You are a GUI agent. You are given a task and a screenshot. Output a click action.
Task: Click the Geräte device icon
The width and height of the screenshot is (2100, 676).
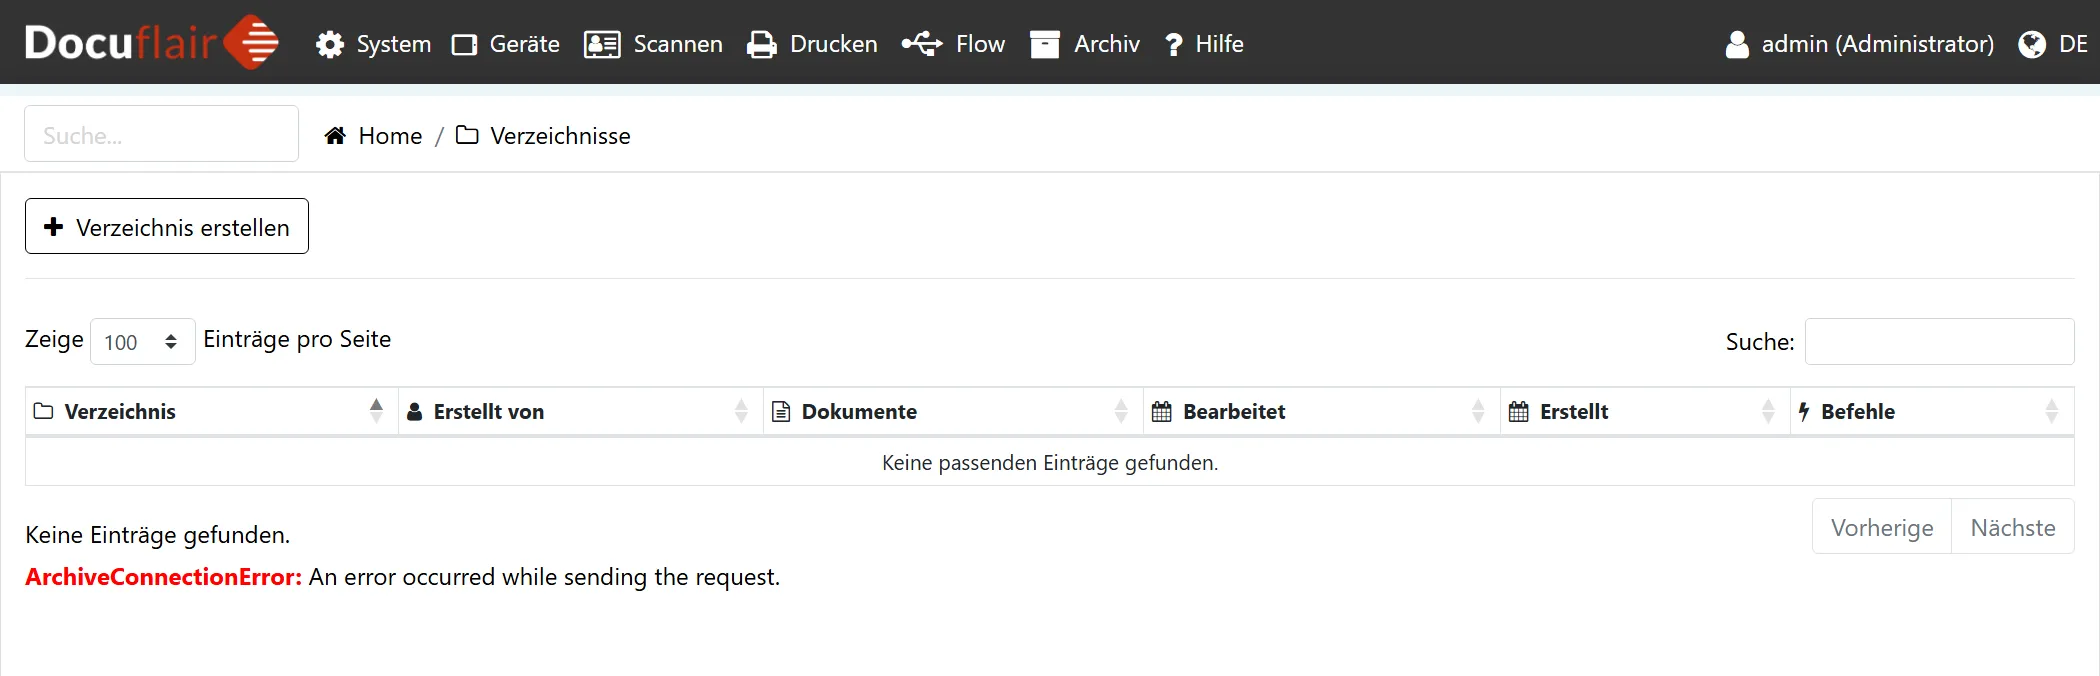click(x=464, y=45)
